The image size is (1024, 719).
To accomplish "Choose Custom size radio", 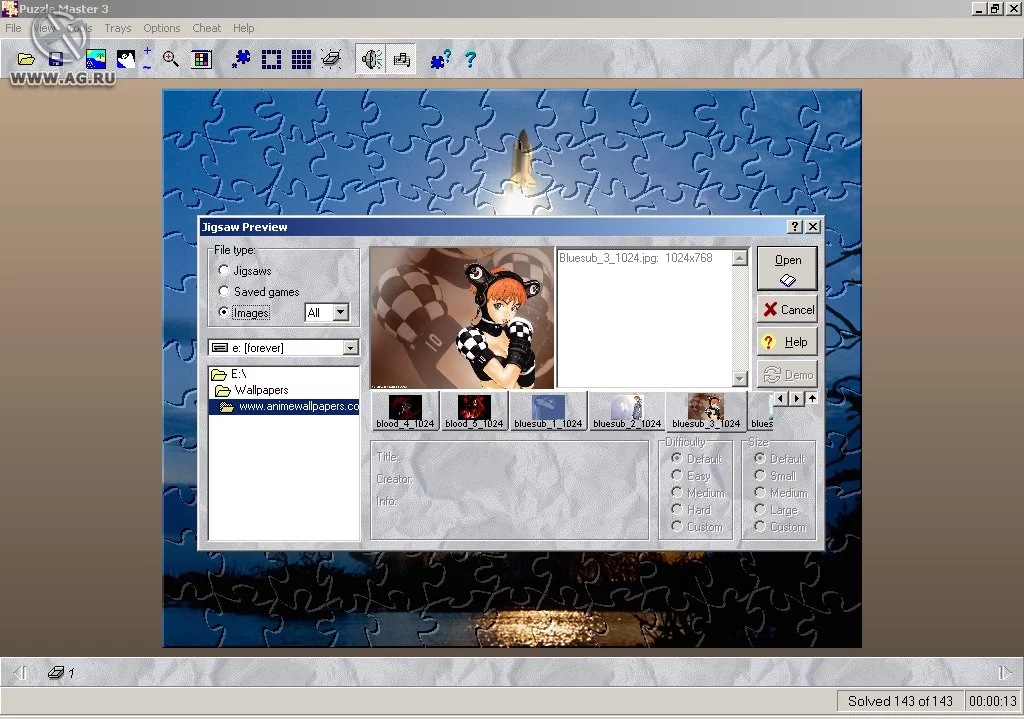I will [x=760, y=526].
